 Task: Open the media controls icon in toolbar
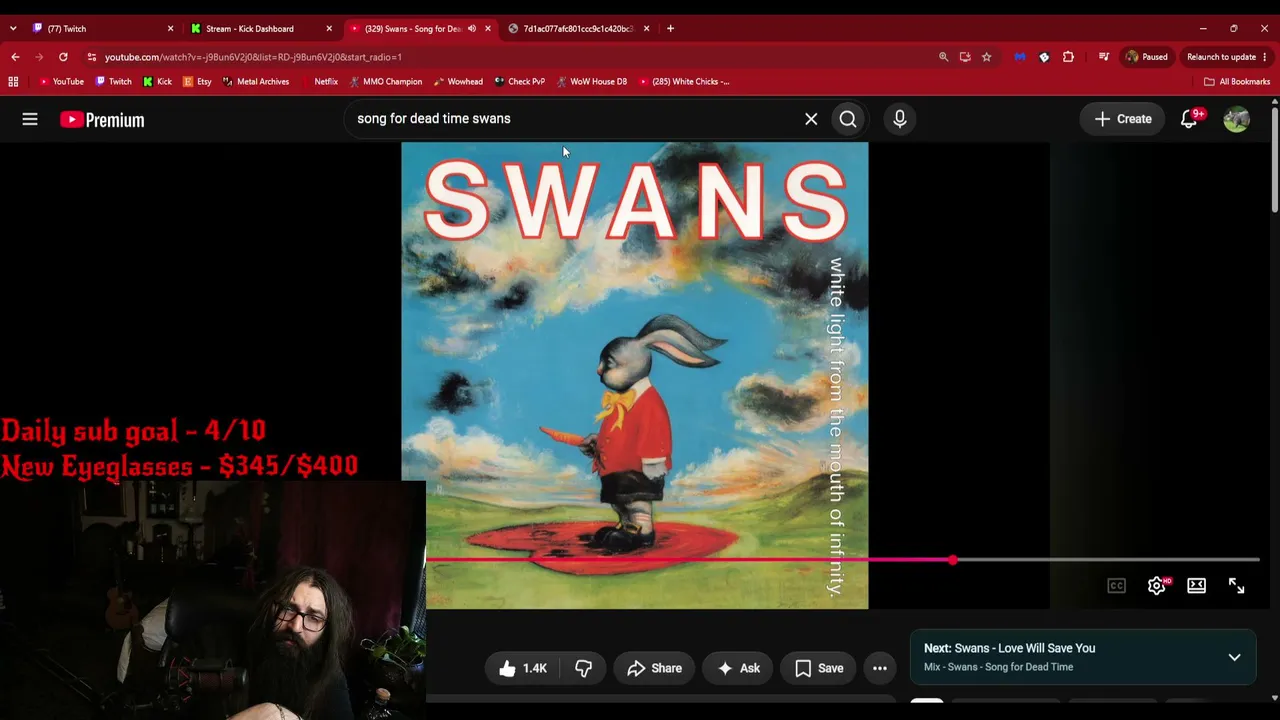1104,57
